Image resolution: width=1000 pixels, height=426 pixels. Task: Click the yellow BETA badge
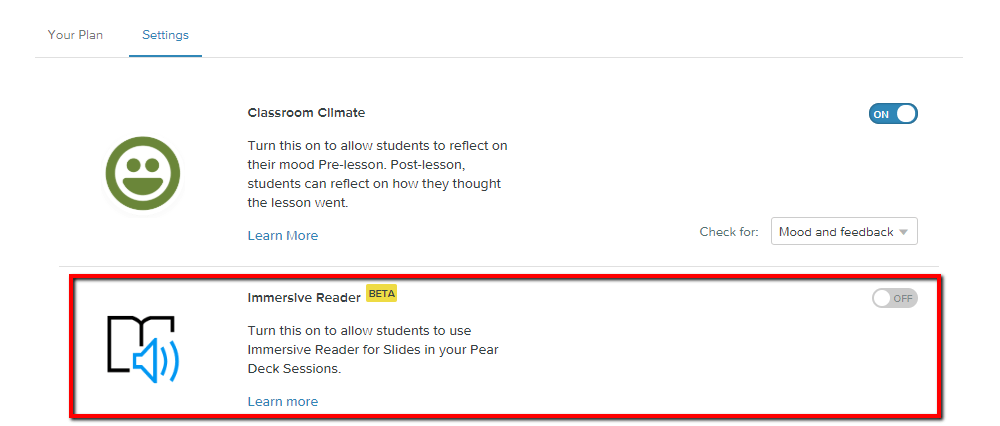tap(381, 294)
